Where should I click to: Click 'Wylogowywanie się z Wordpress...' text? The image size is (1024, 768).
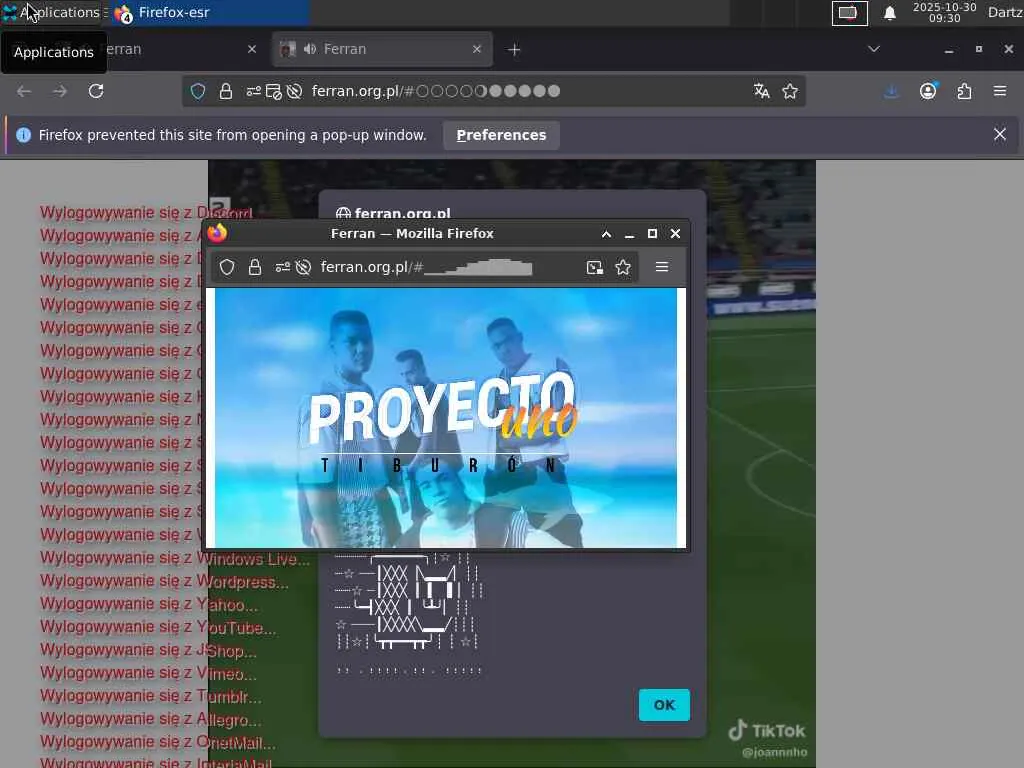tap(164, 581)
